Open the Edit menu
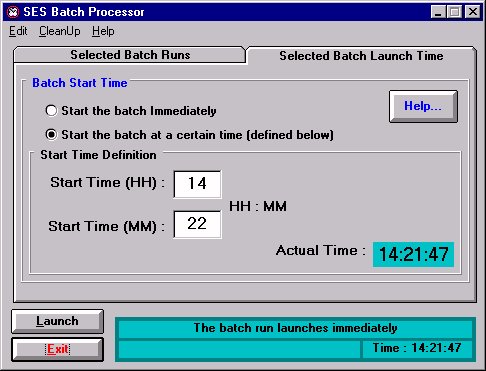 tap(18, 31)
